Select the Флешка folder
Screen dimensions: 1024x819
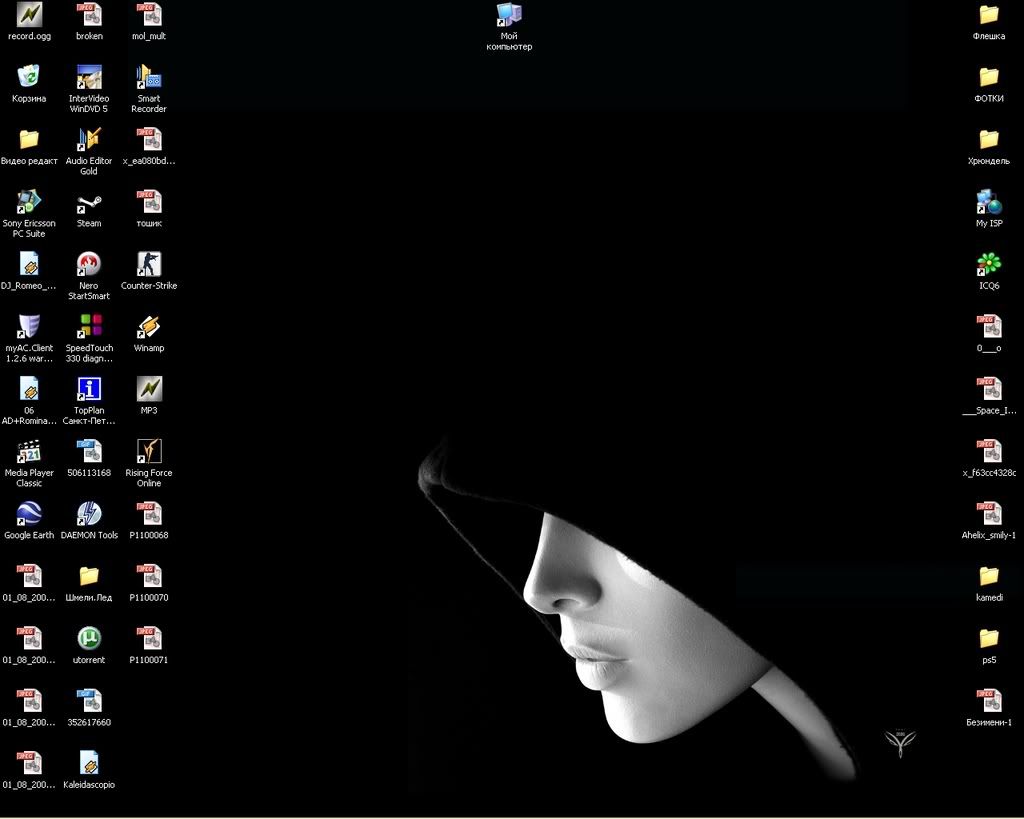(988, 15)
